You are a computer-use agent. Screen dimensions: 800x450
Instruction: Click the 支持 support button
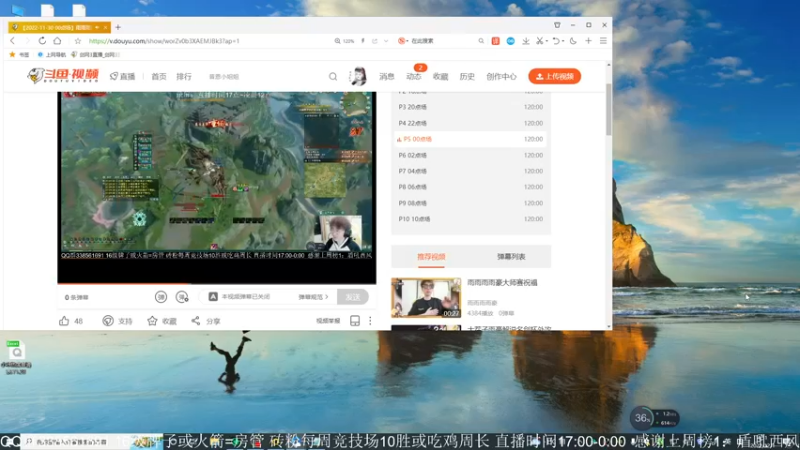click(117, 321)
